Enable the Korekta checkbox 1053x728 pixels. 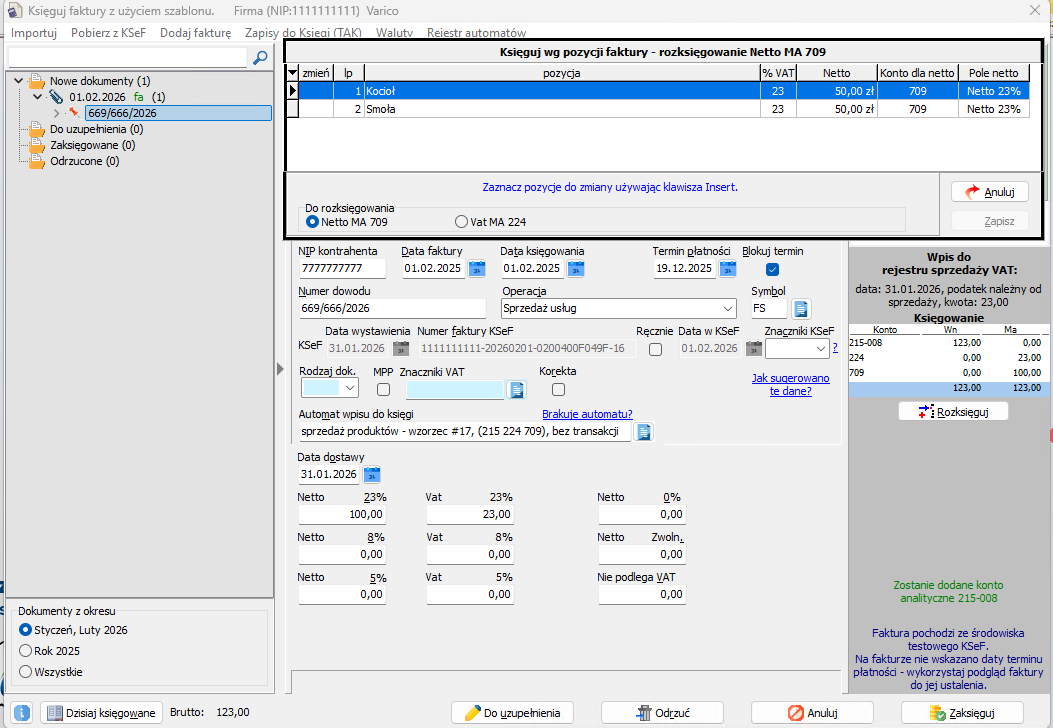click(558, 389)
